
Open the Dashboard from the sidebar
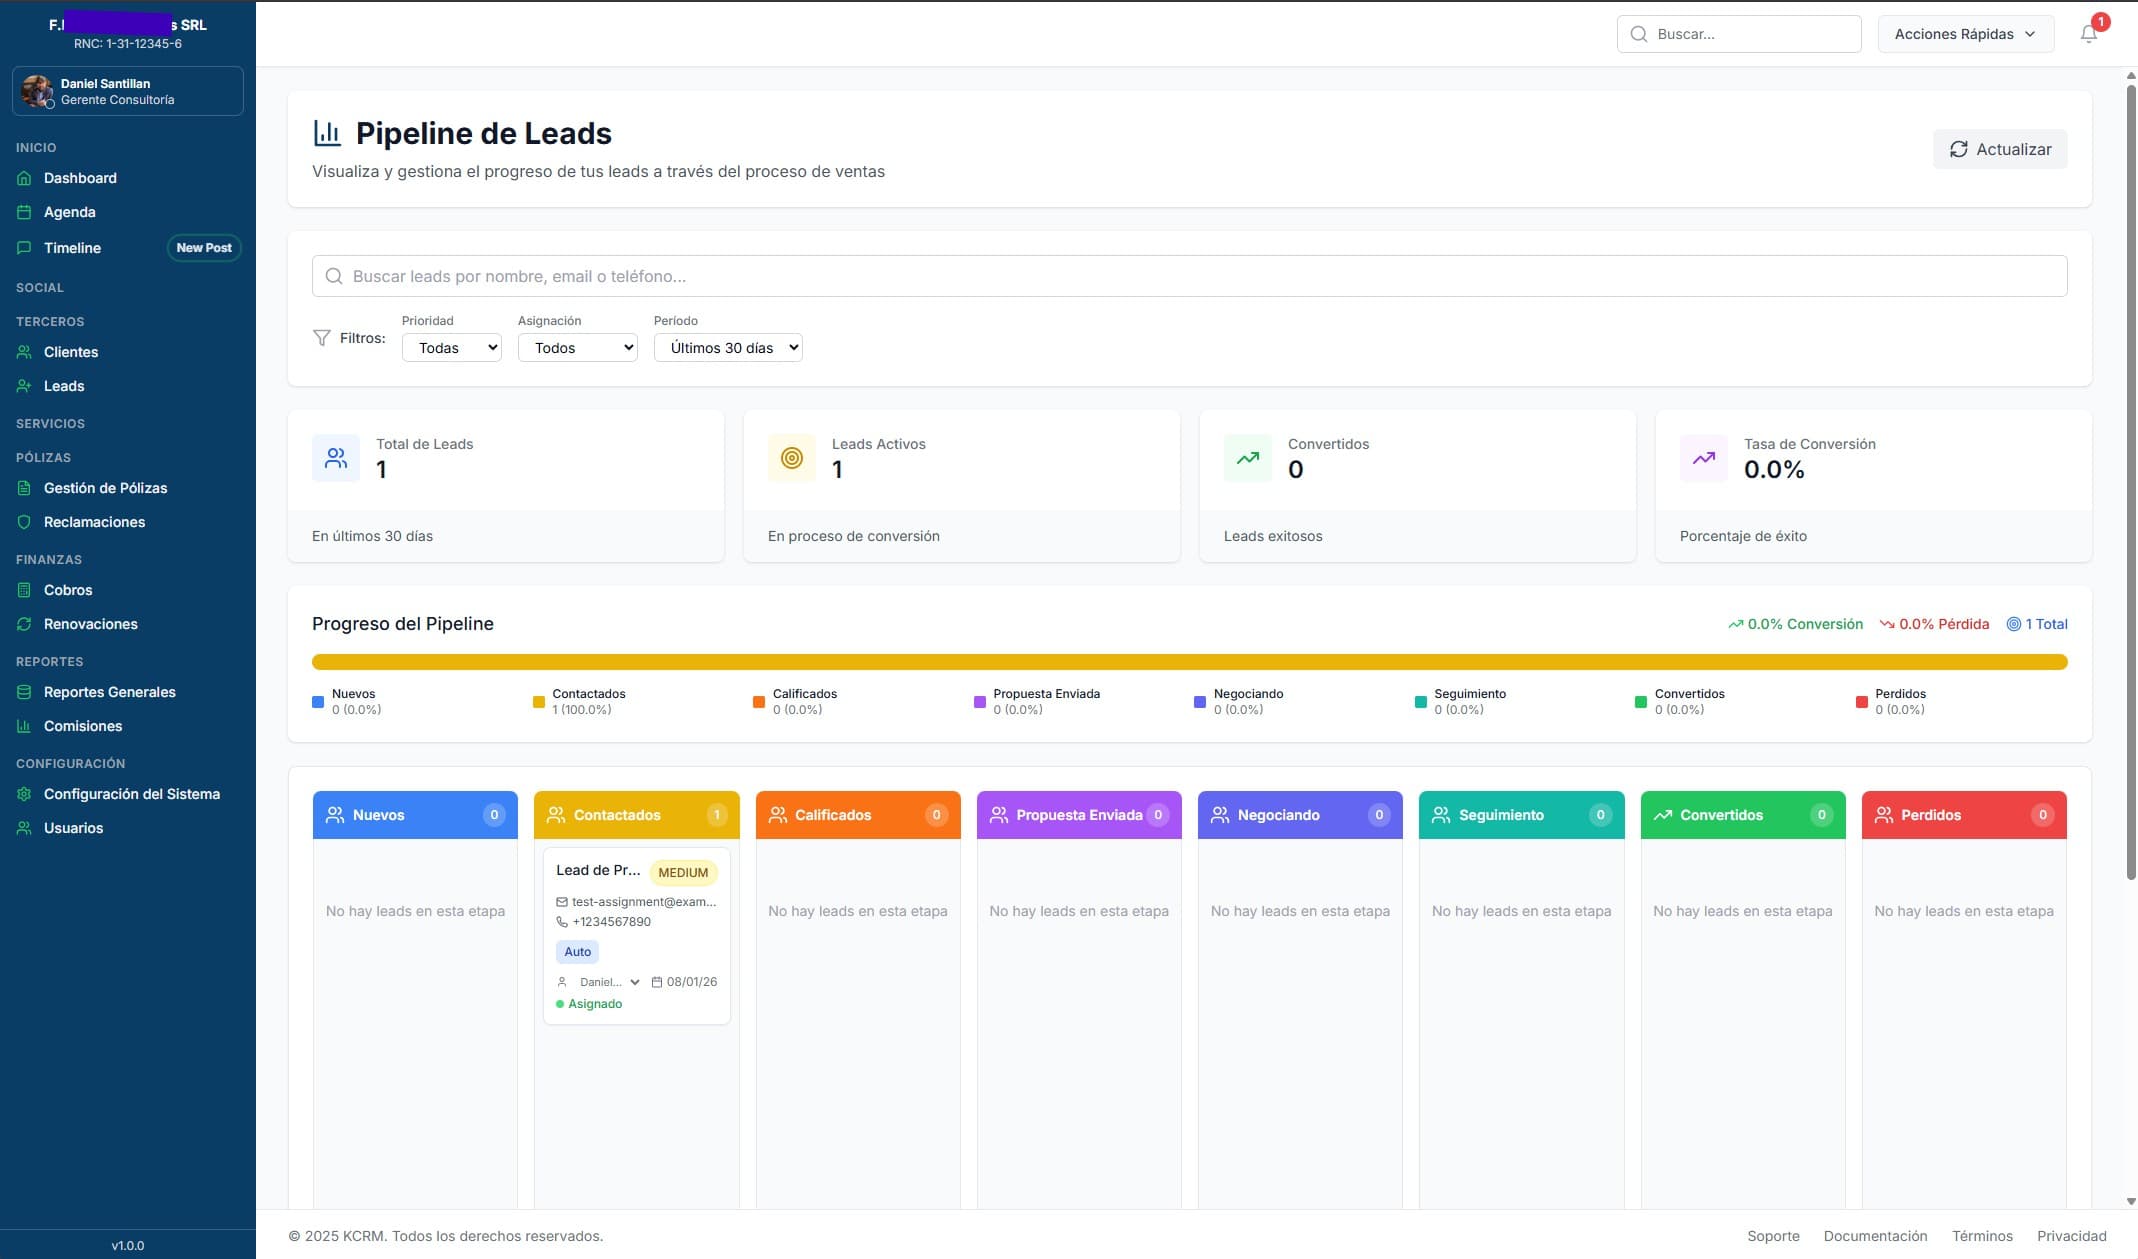(x=79, y=178)
